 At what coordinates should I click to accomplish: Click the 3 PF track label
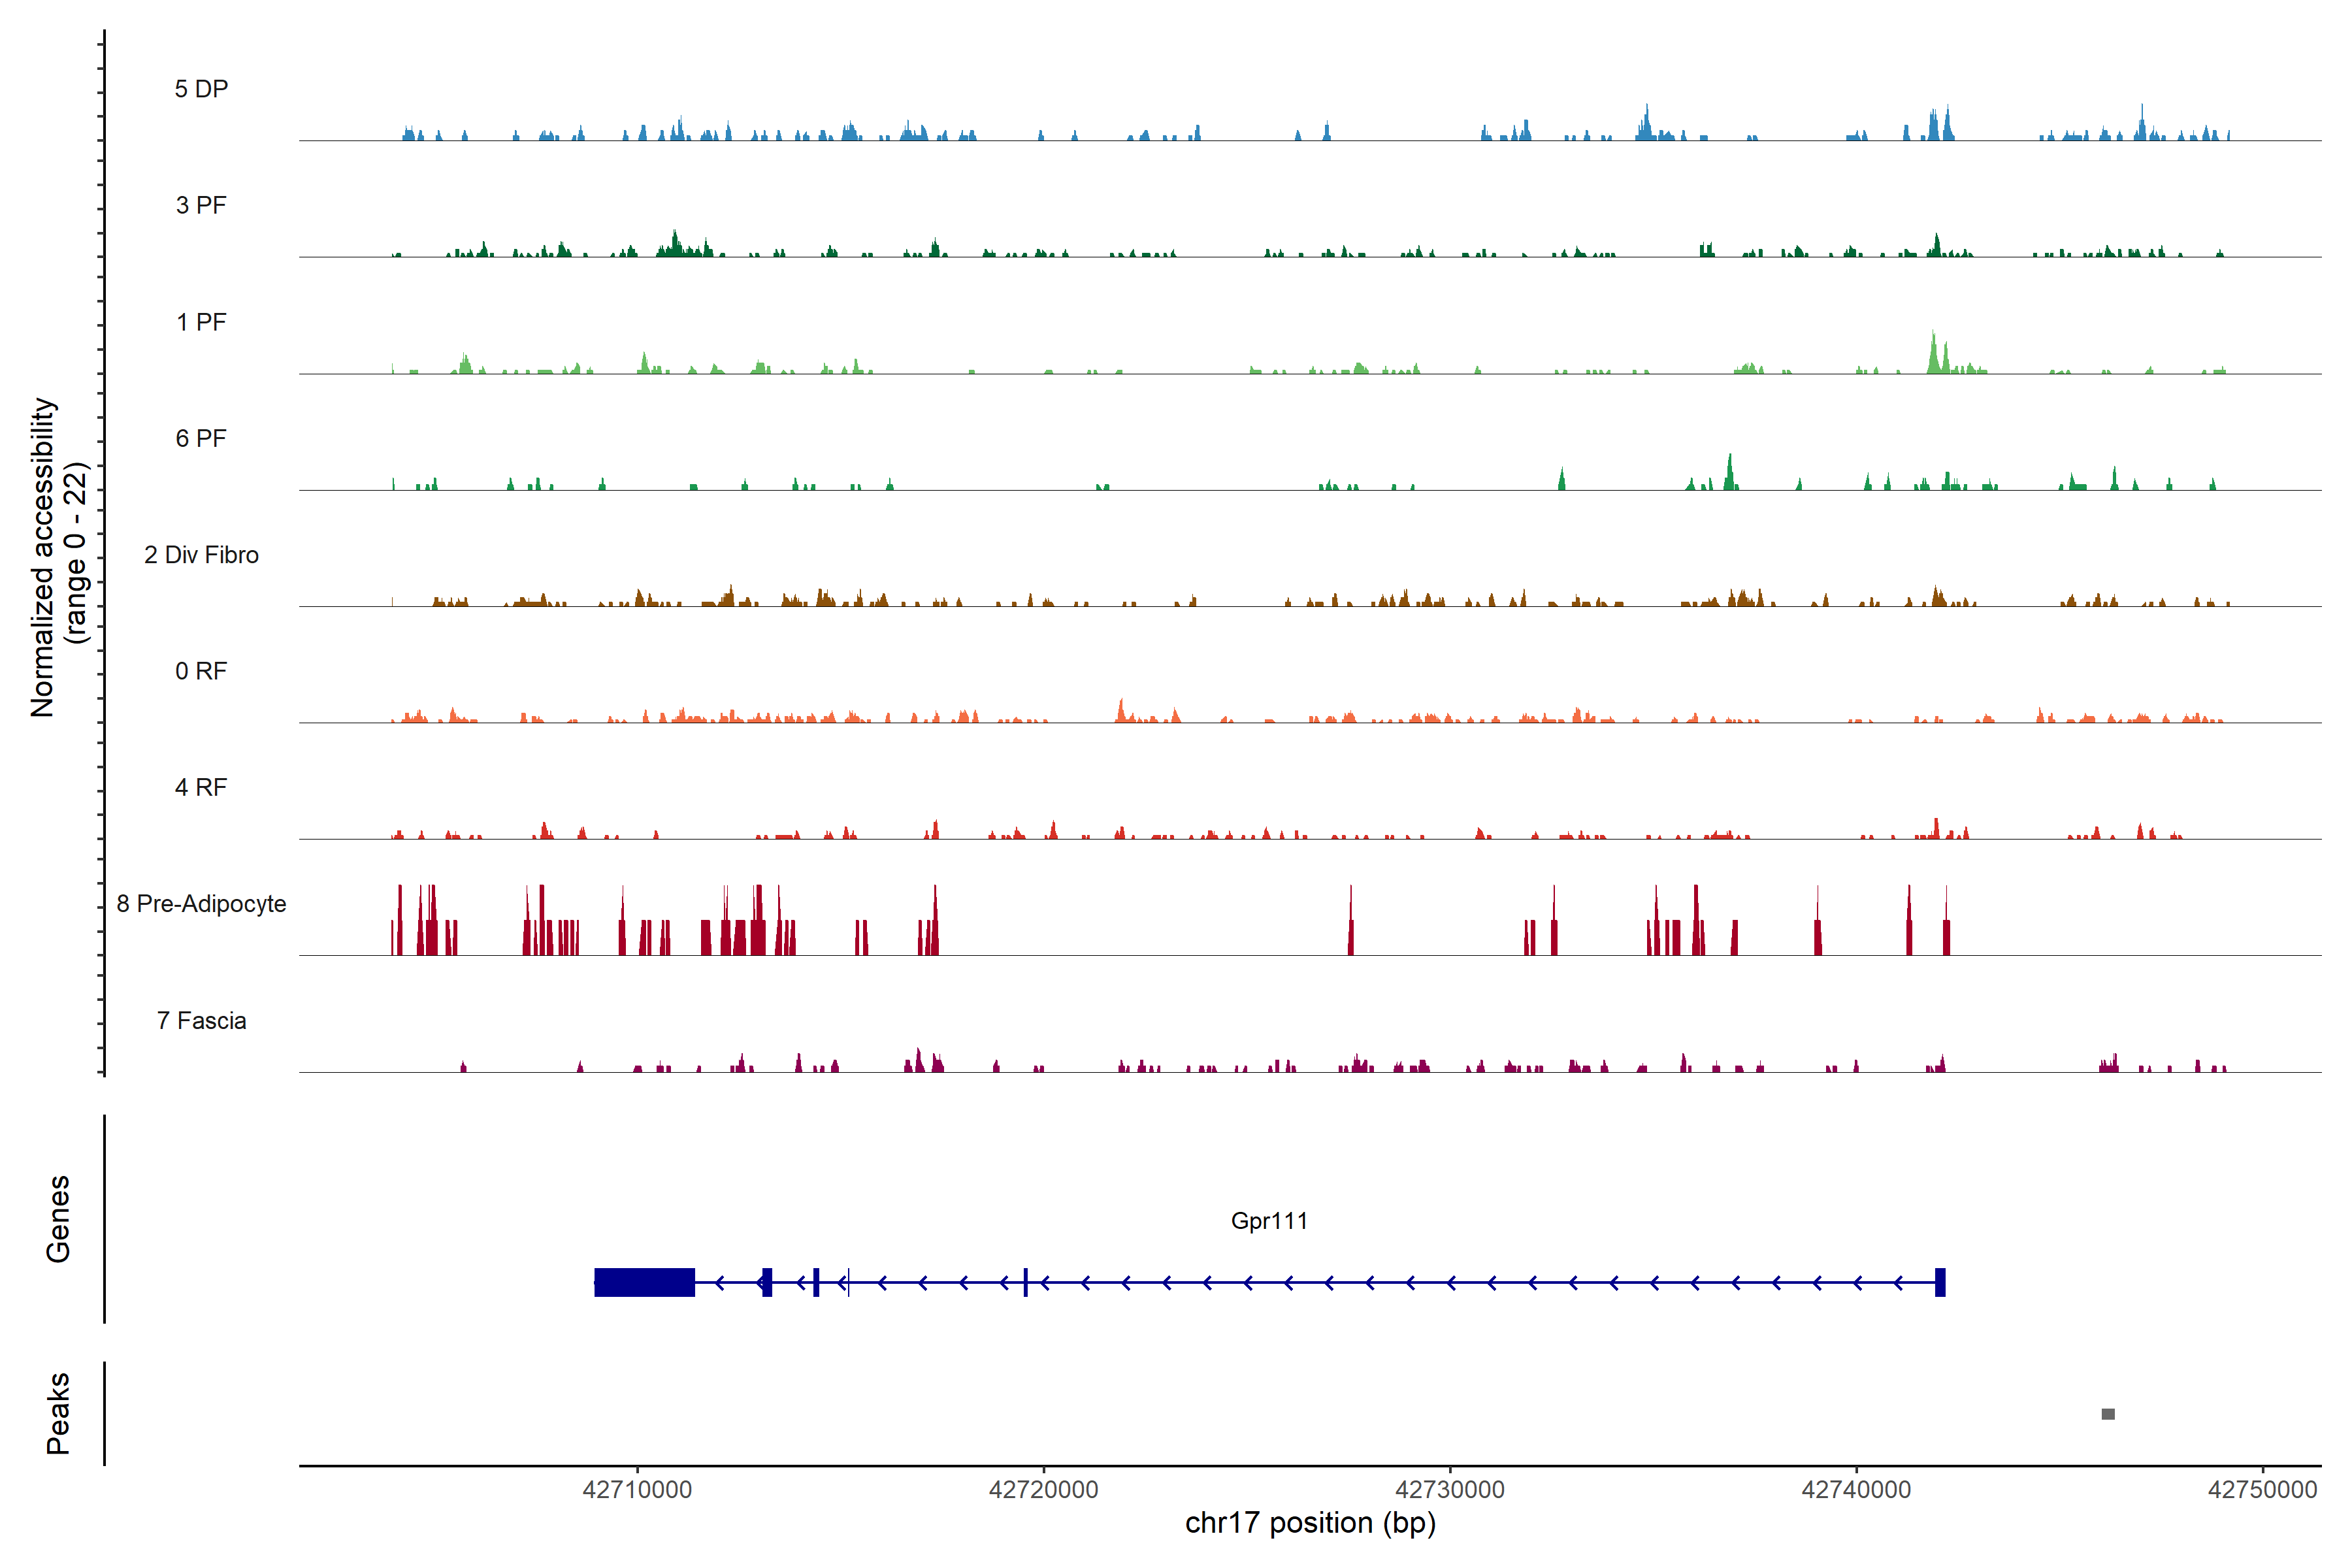[x=201, y=205]
